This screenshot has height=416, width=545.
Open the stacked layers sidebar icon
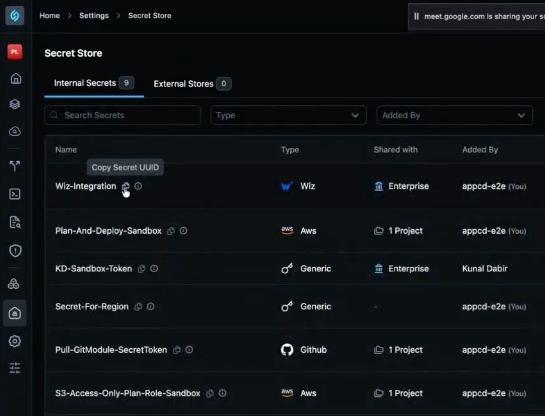coord(15,104)
